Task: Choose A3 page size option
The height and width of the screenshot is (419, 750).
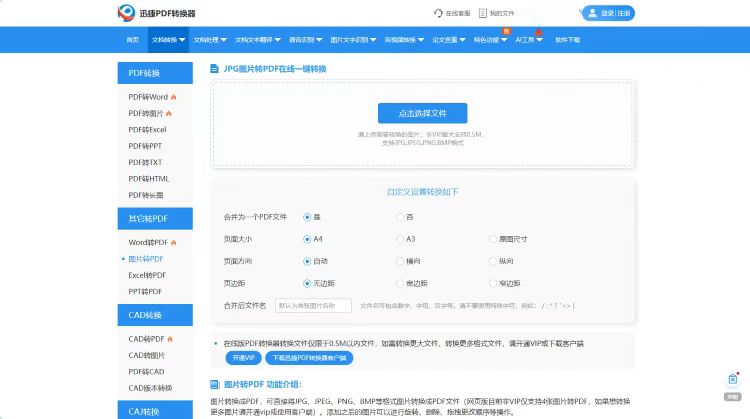Action: [x=400, y=239]
